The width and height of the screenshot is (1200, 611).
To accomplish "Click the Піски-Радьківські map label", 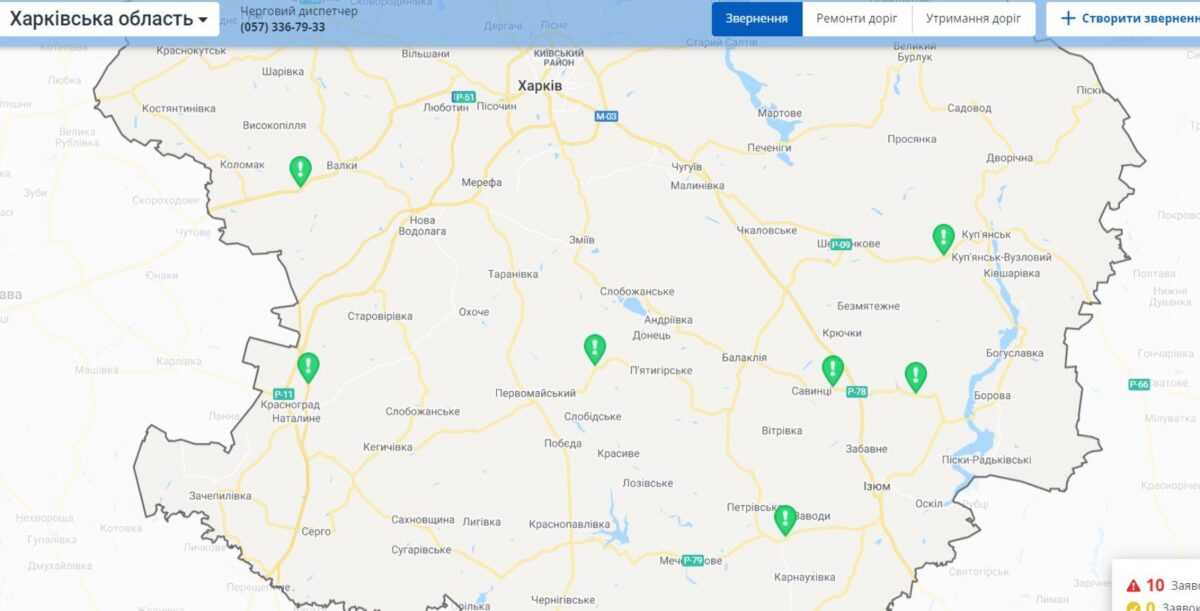I will coord(986,460).
